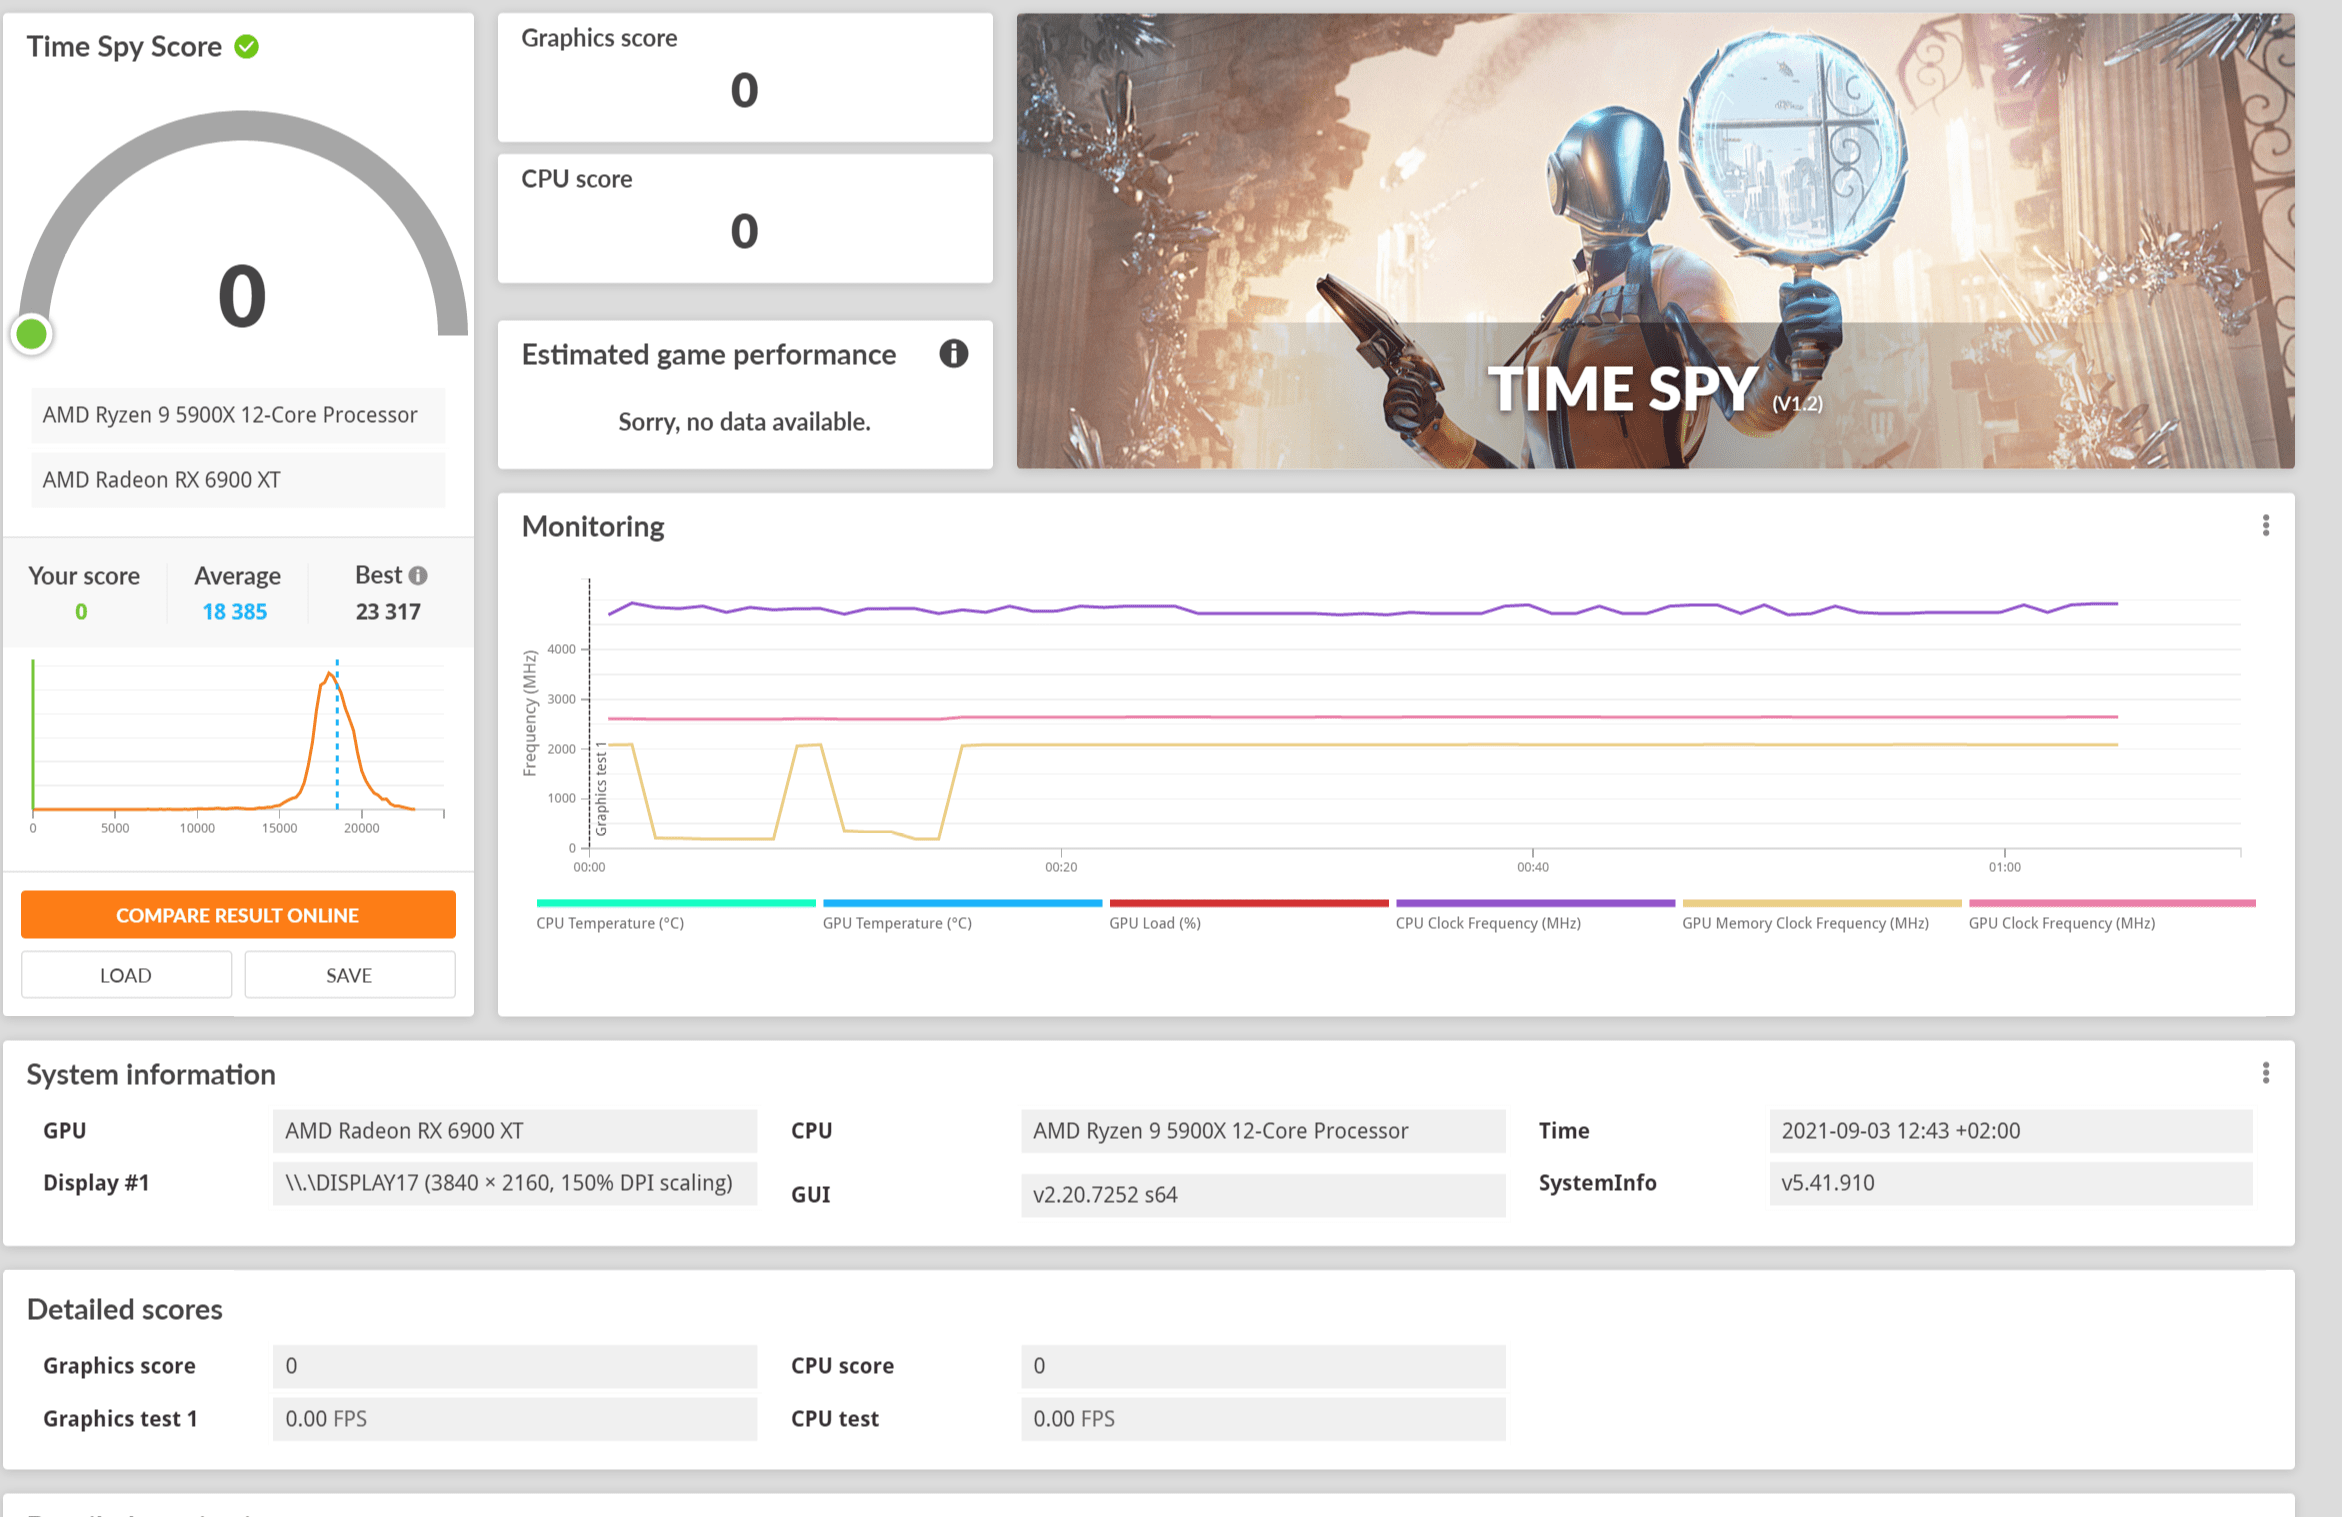Select CPU test value 0.00 FPS
Screen dimensions: 2342x1517
click(x=1263, y=1419)
